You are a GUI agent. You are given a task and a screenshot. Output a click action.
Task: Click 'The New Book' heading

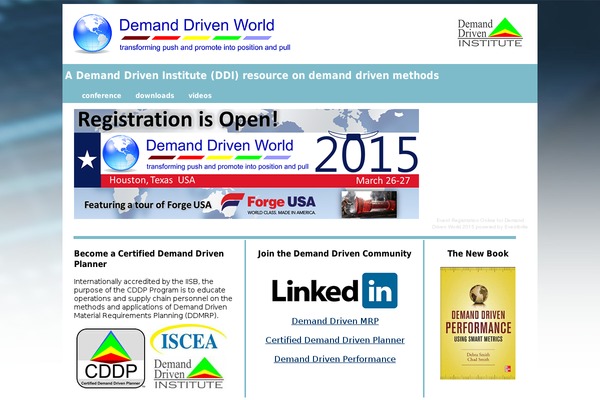pyautogui.click(x=478, y=253)
